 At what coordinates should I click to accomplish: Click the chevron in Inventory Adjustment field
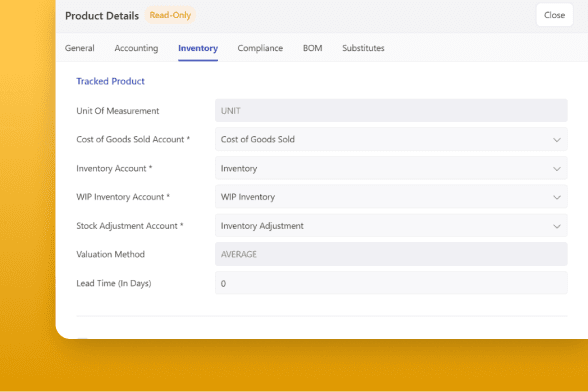556,226
